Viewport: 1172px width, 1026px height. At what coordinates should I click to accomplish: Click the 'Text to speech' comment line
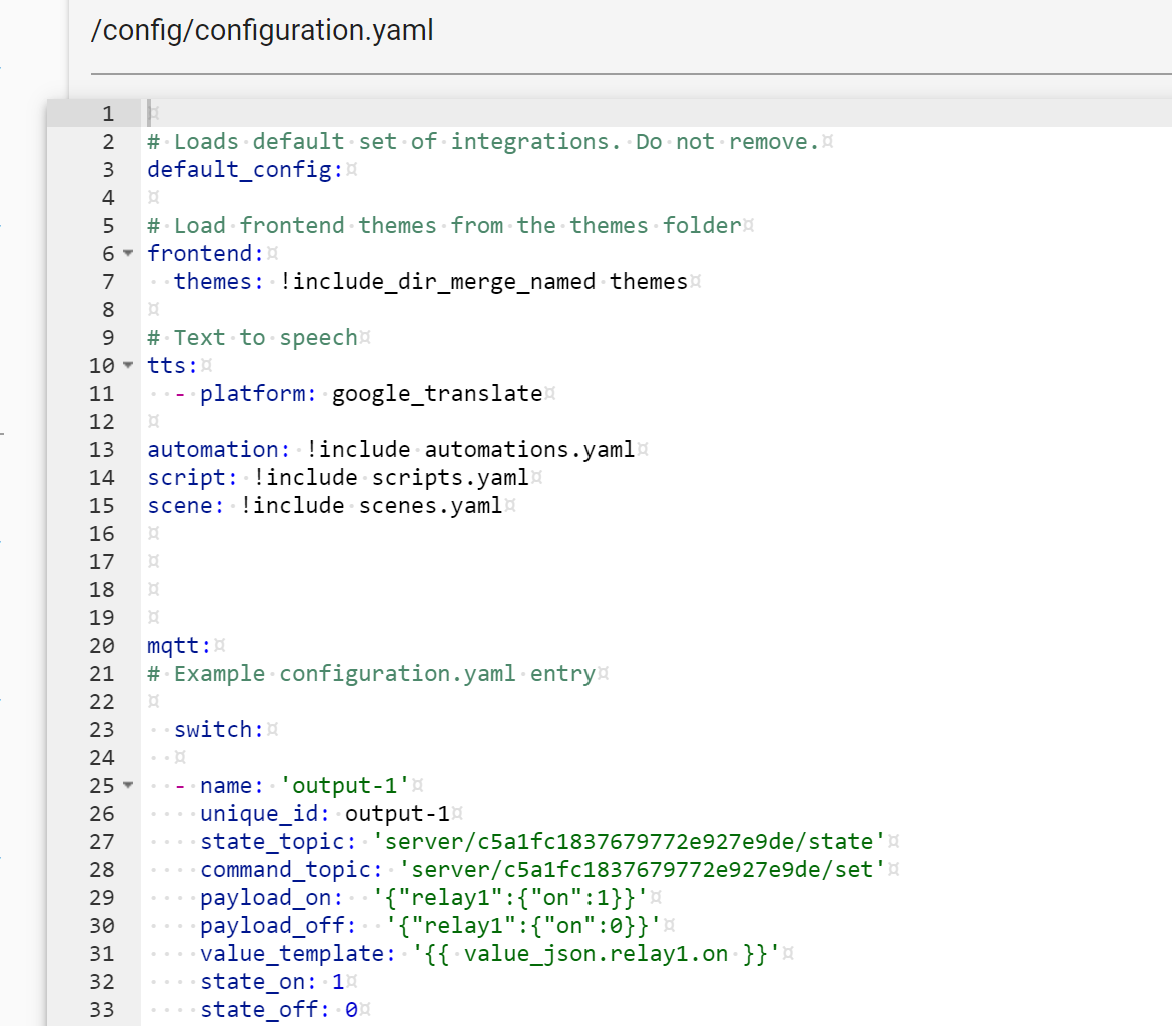(265, 338)
